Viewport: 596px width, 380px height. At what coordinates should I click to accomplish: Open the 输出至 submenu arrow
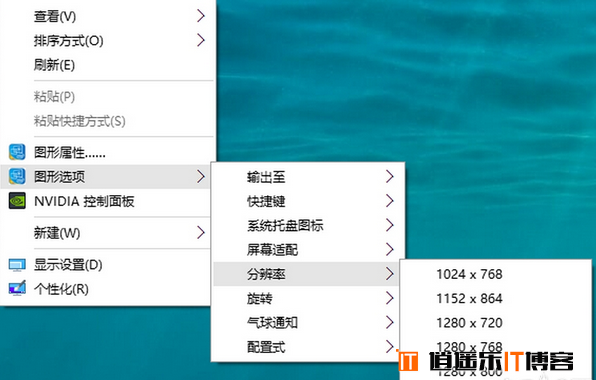(389, 177)
